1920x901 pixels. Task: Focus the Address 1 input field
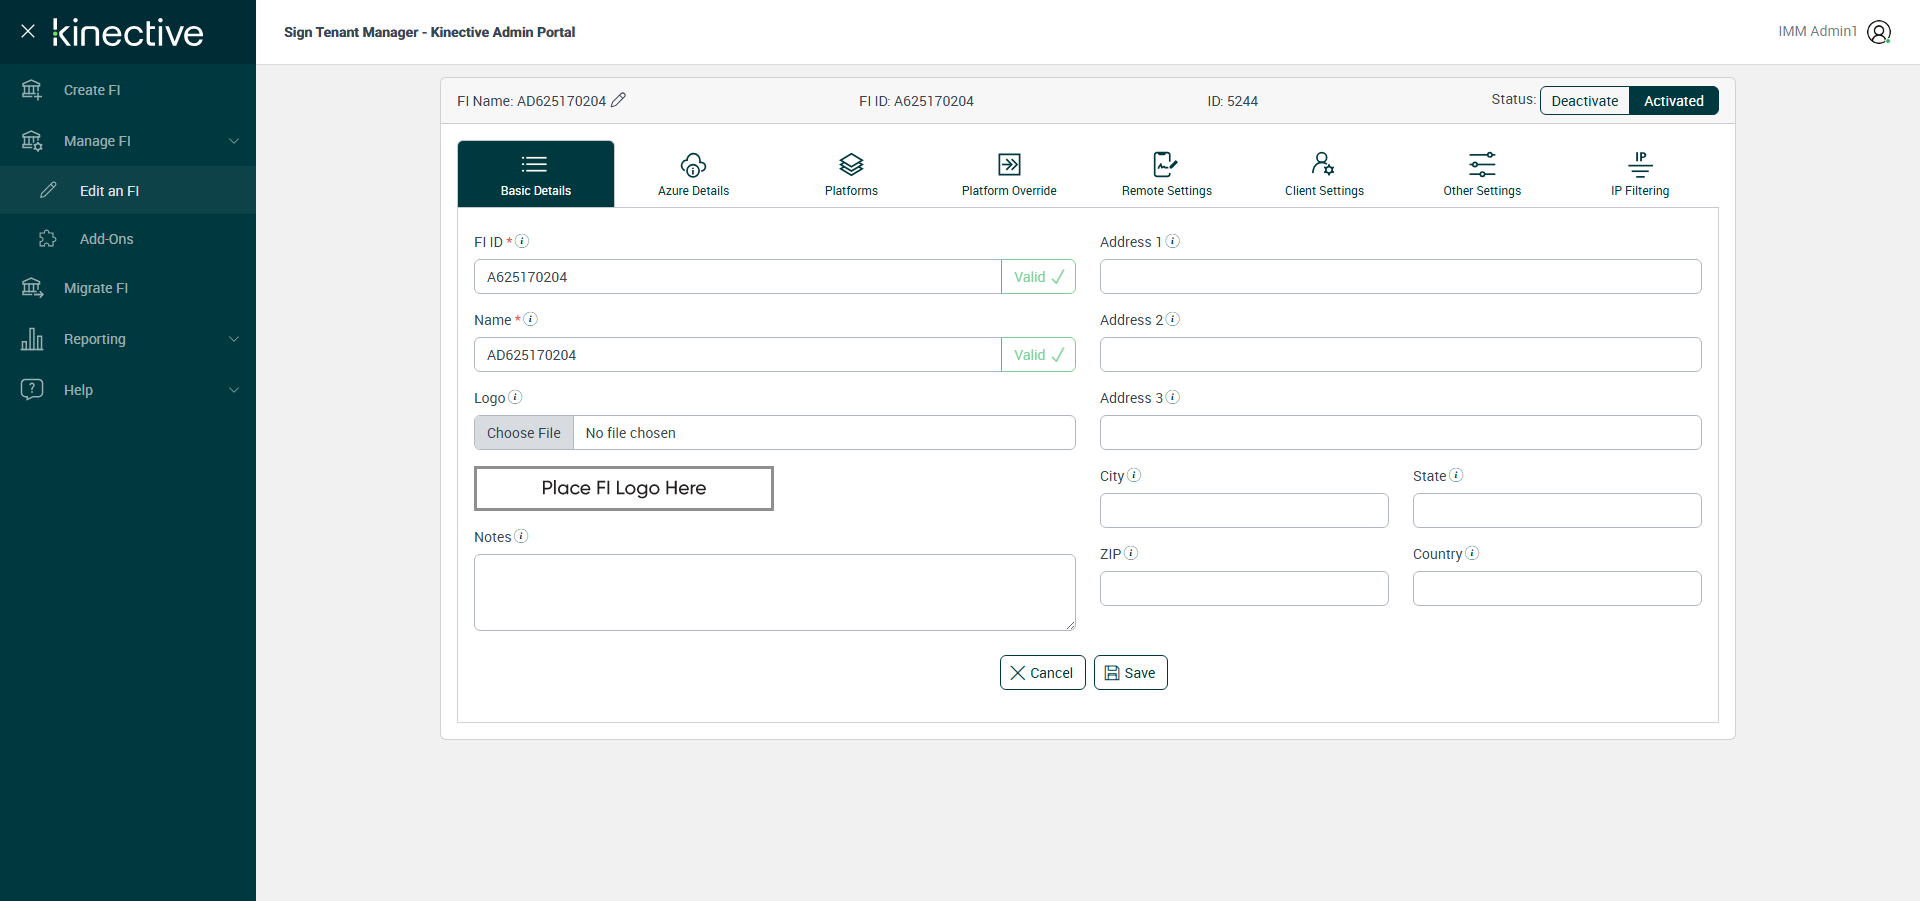[x=1401, y=277]
